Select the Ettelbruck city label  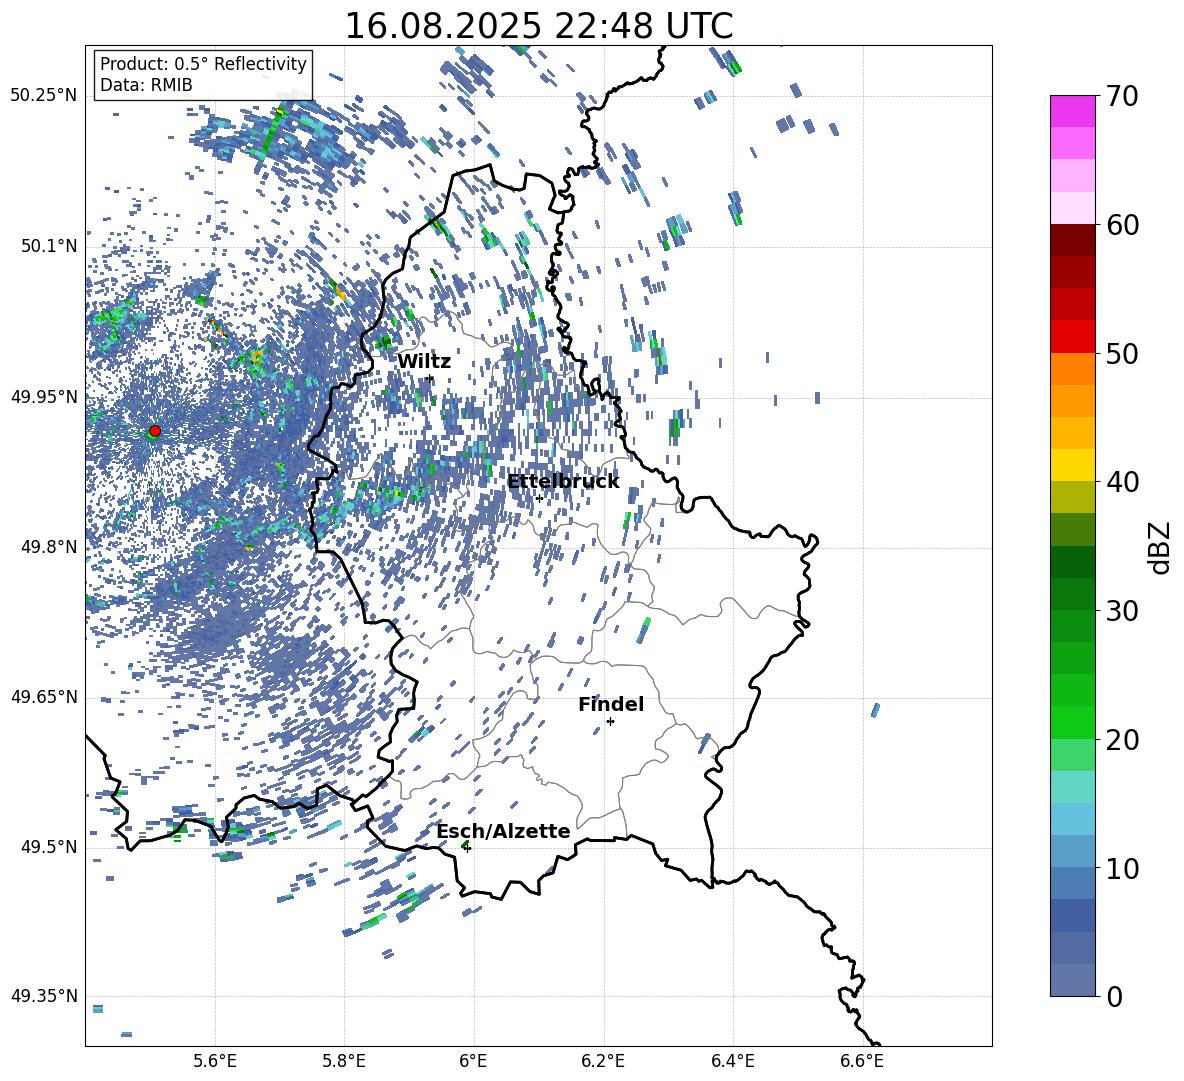(563, 482)
